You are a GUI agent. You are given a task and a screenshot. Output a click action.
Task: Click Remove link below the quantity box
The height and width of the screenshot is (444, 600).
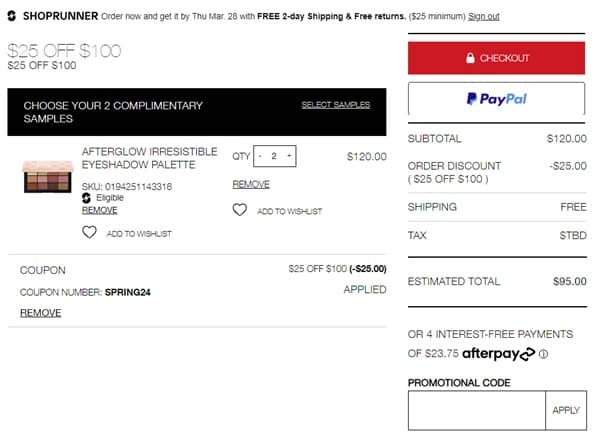250,184
